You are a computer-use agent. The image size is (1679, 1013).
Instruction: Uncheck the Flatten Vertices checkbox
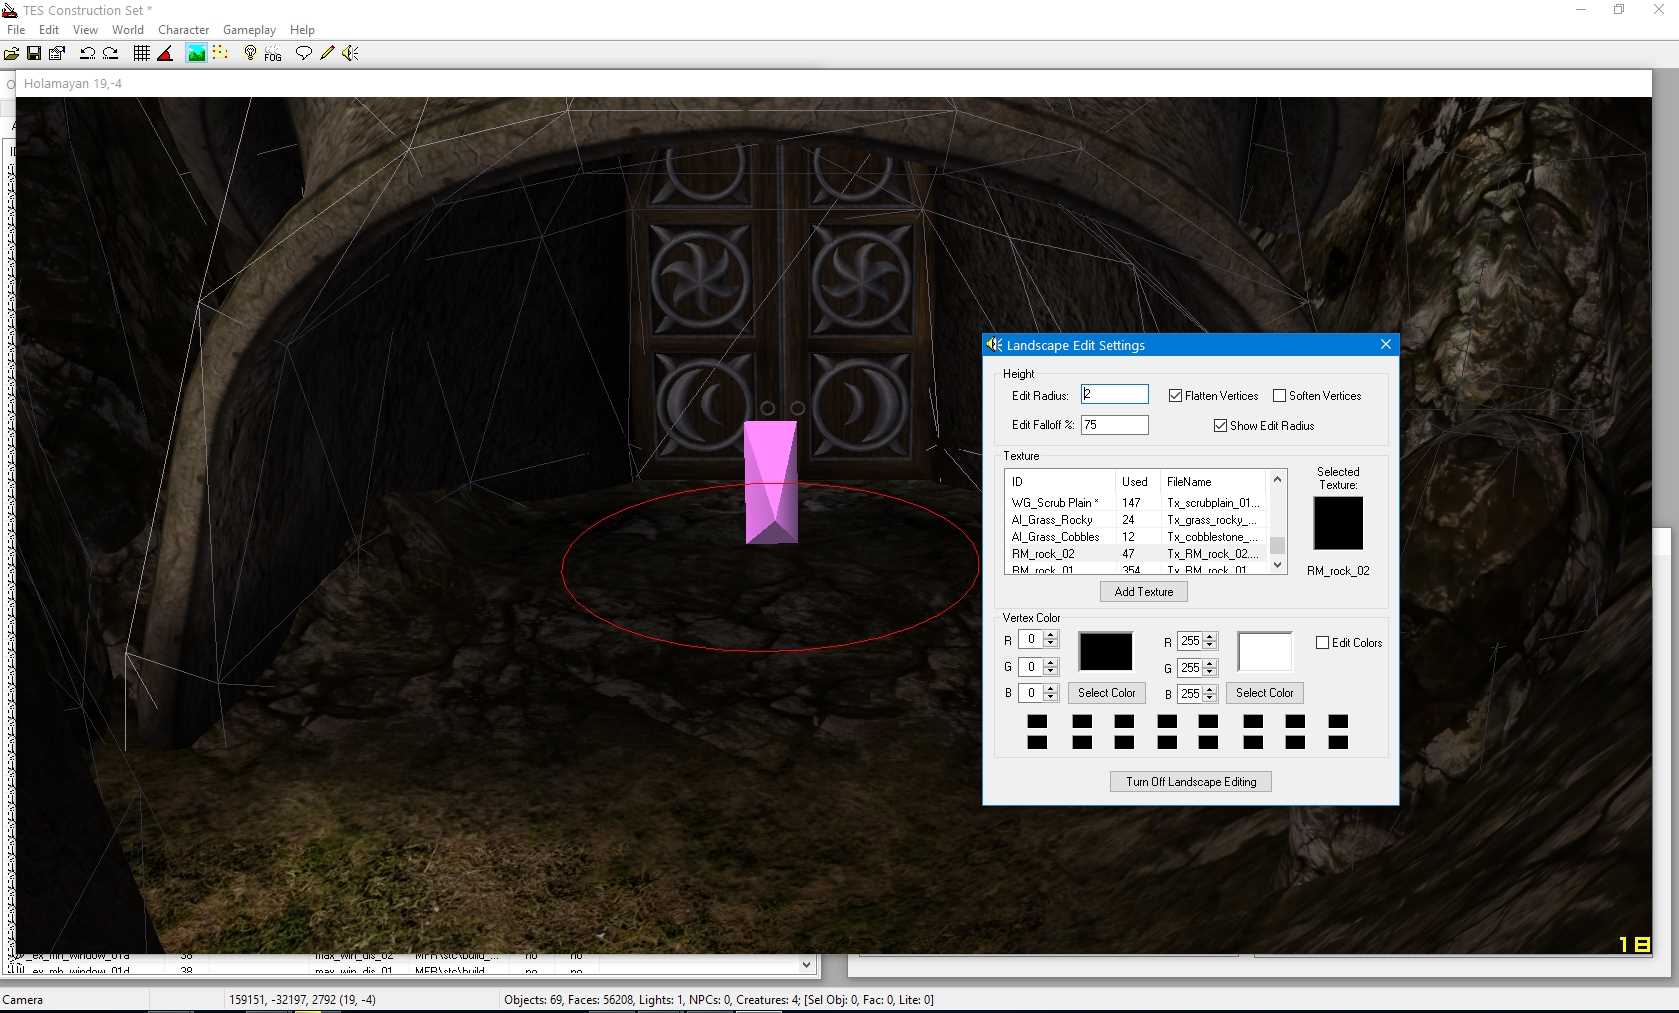pyautogui.click(x=1176, y=396)
